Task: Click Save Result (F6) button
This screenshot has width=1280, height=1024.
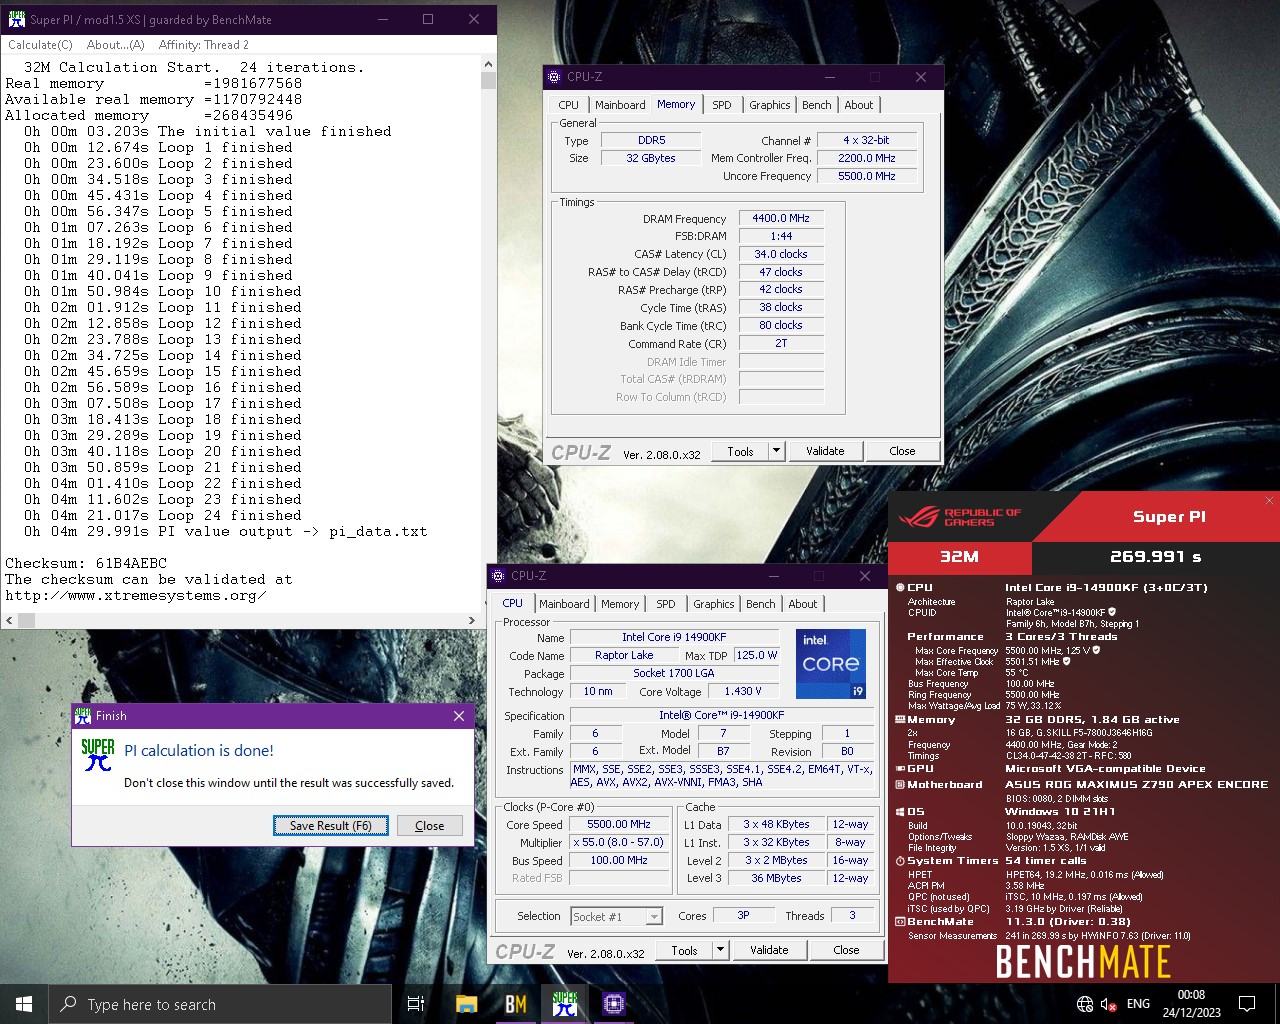Action: (x=331, y=826)
